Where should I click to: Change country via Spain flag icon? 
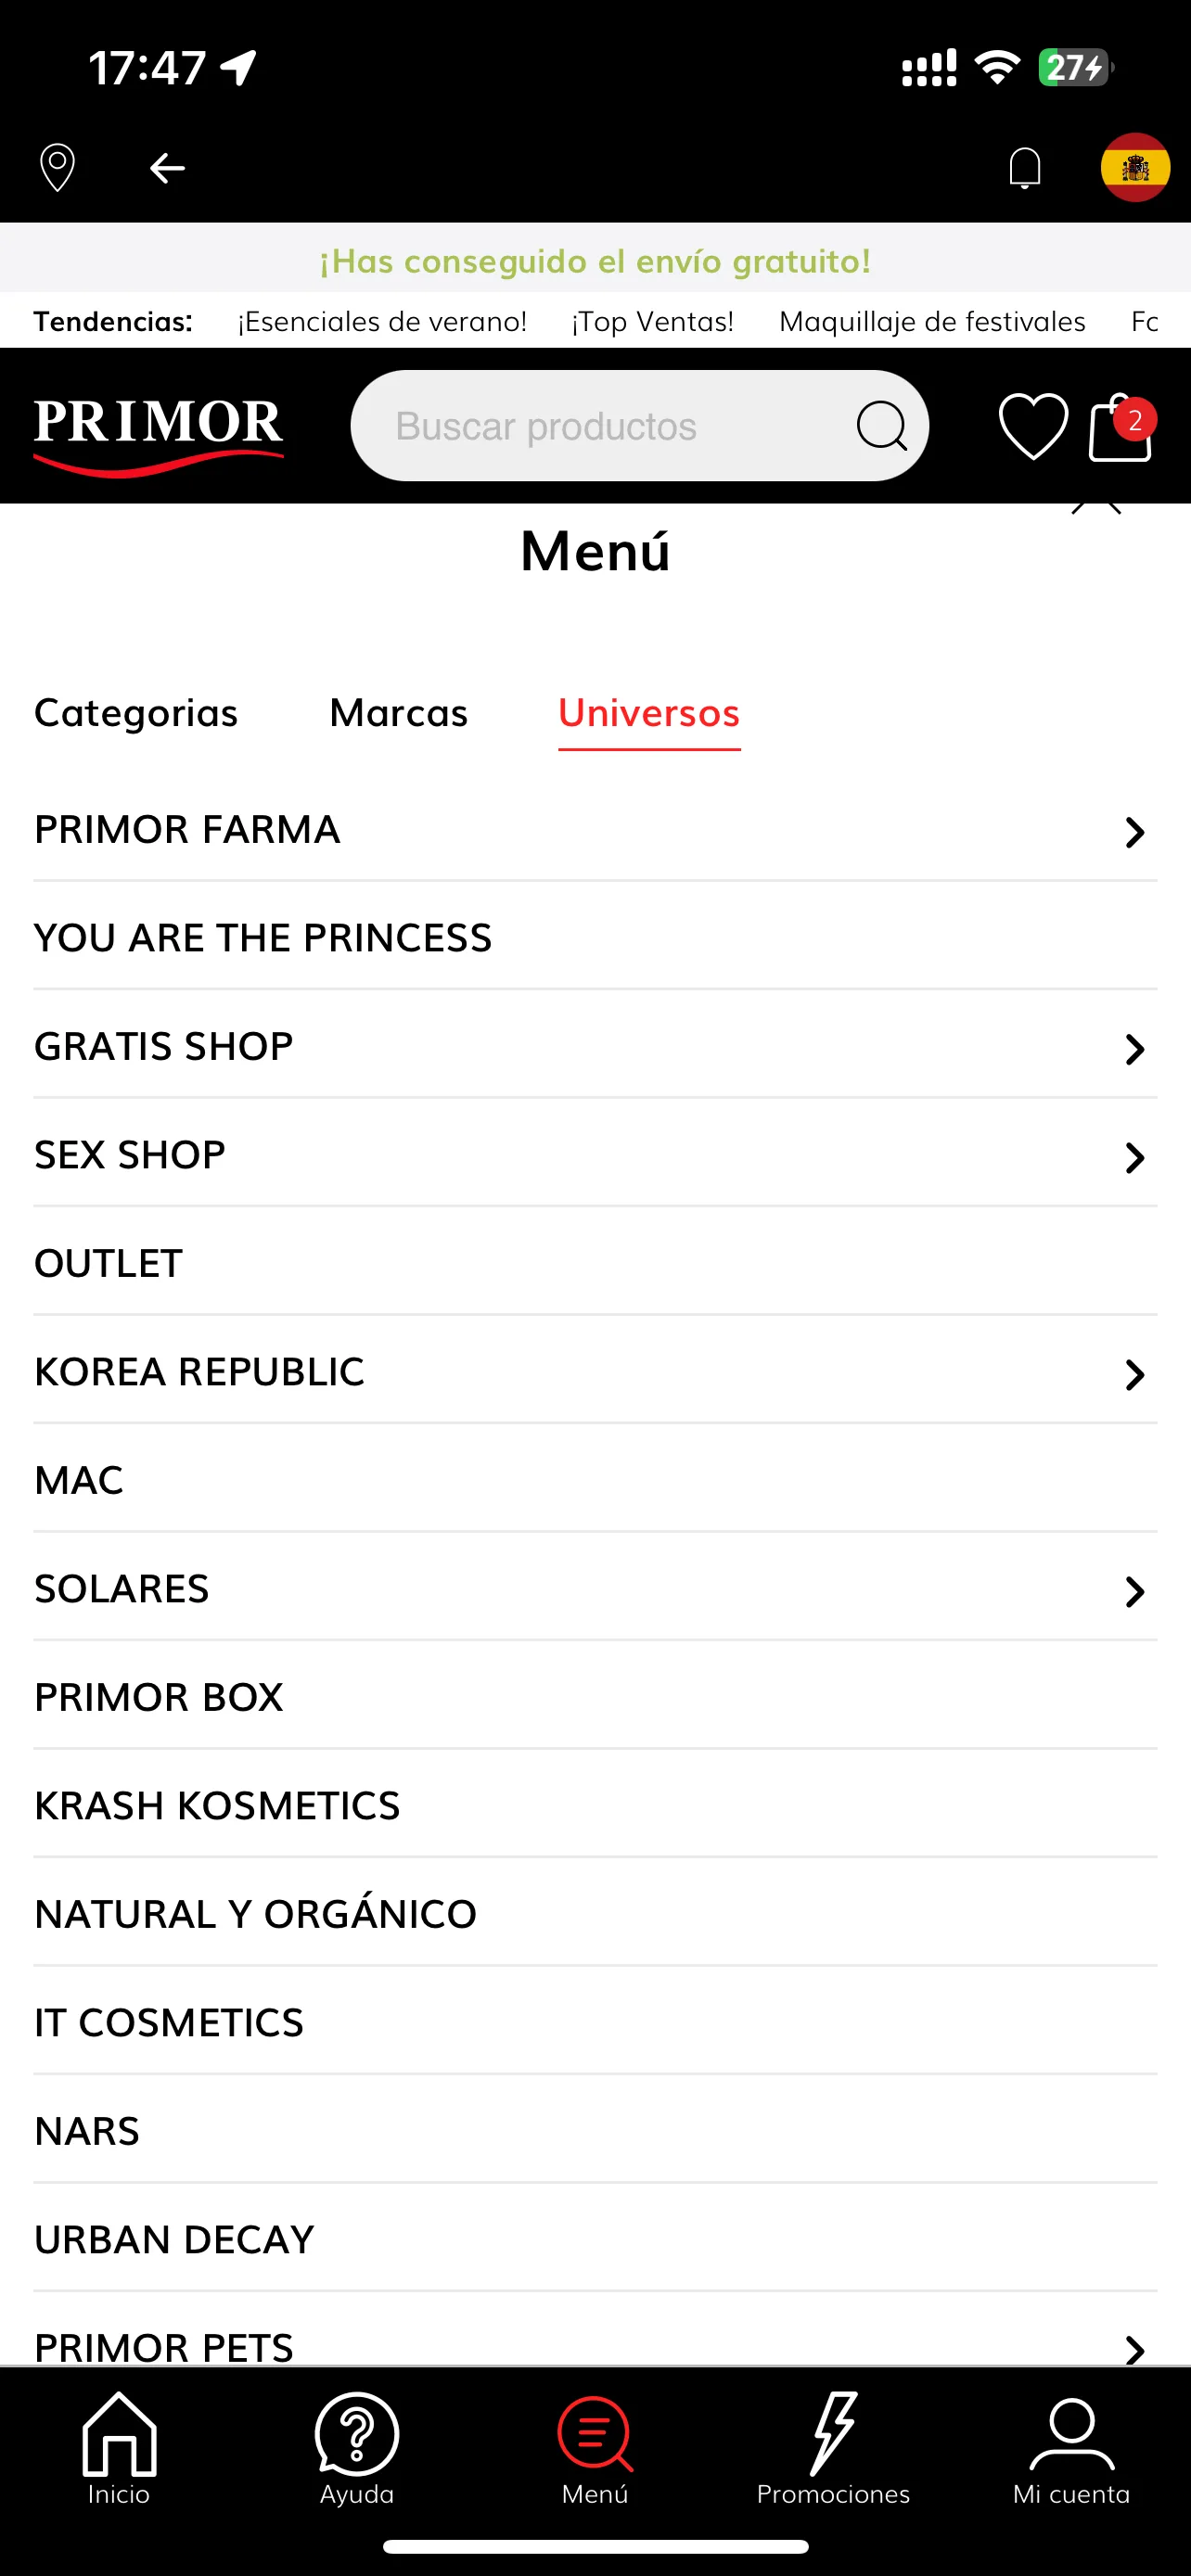(1135, 167)
